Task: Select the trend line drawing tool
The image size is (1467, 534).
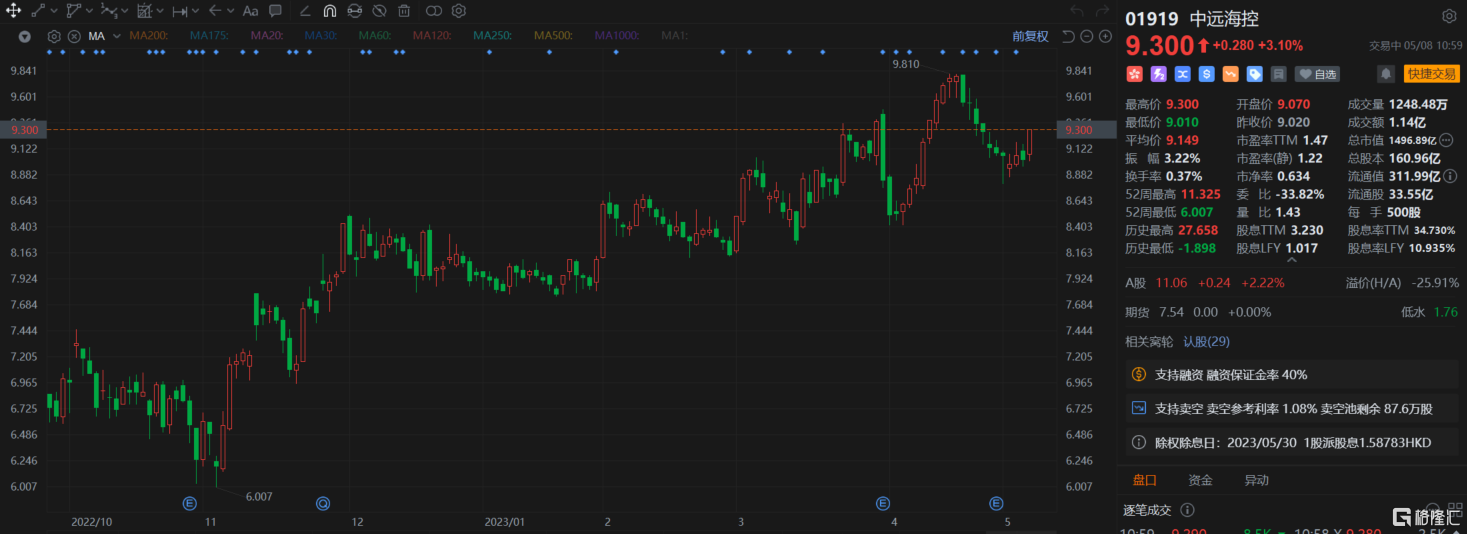Action: [37, 11]
